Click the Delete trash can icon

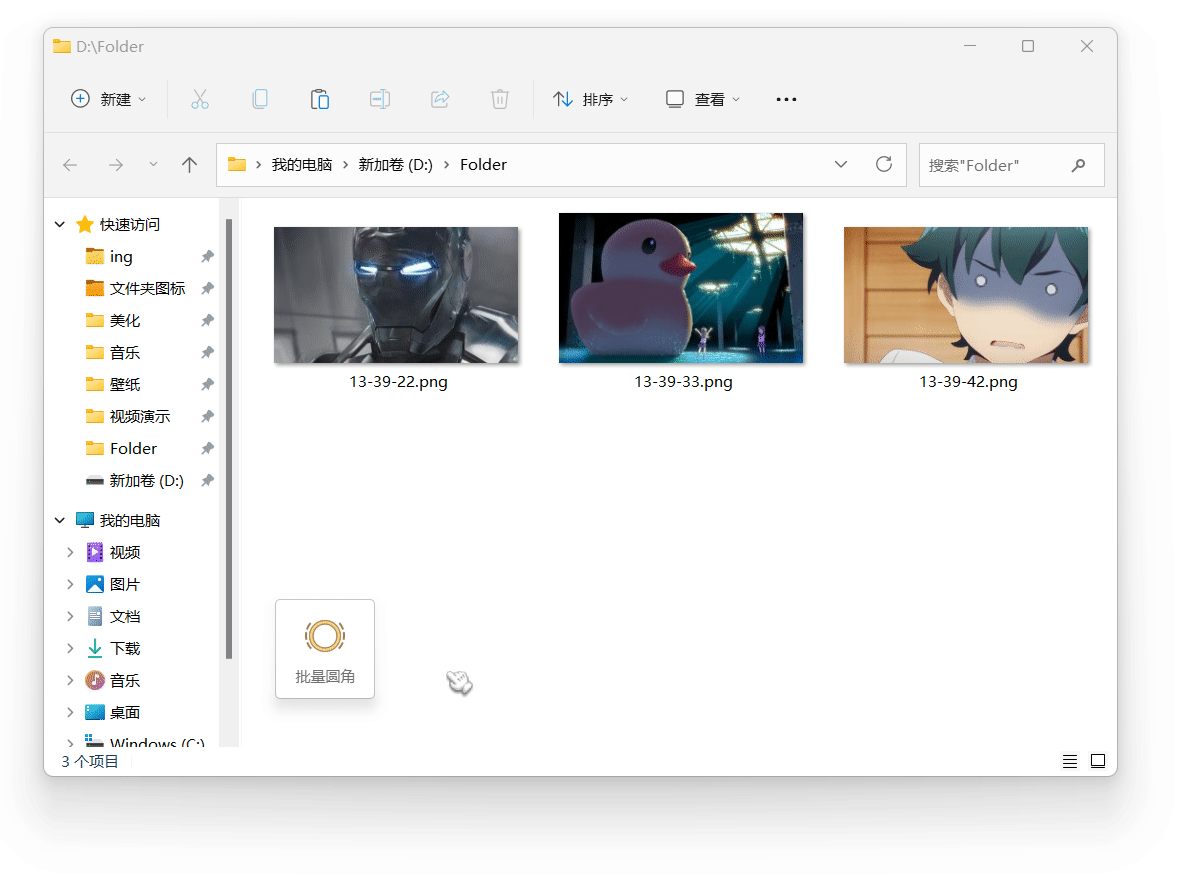[500, 99]
